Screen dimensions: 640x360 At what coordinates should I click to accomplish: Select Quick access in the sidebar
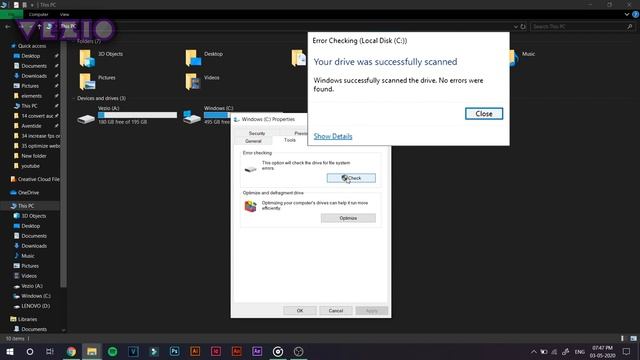(x=32, y=46)
